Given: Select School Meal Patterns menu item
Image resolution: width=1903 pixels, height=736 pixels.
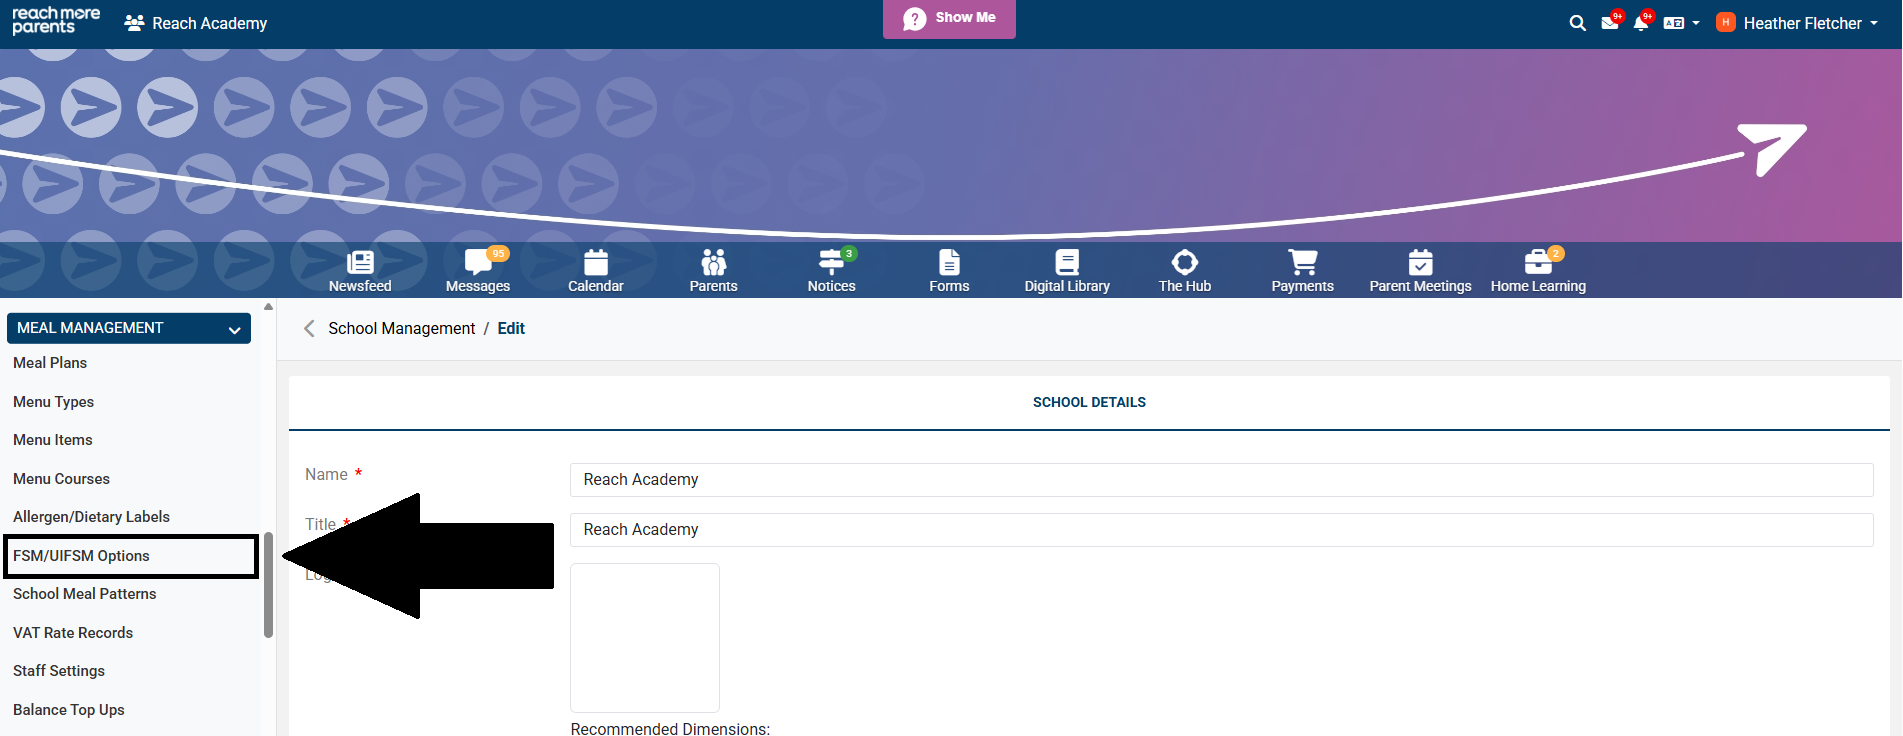Looking at the screenshot, I should [x=85, y=594].
